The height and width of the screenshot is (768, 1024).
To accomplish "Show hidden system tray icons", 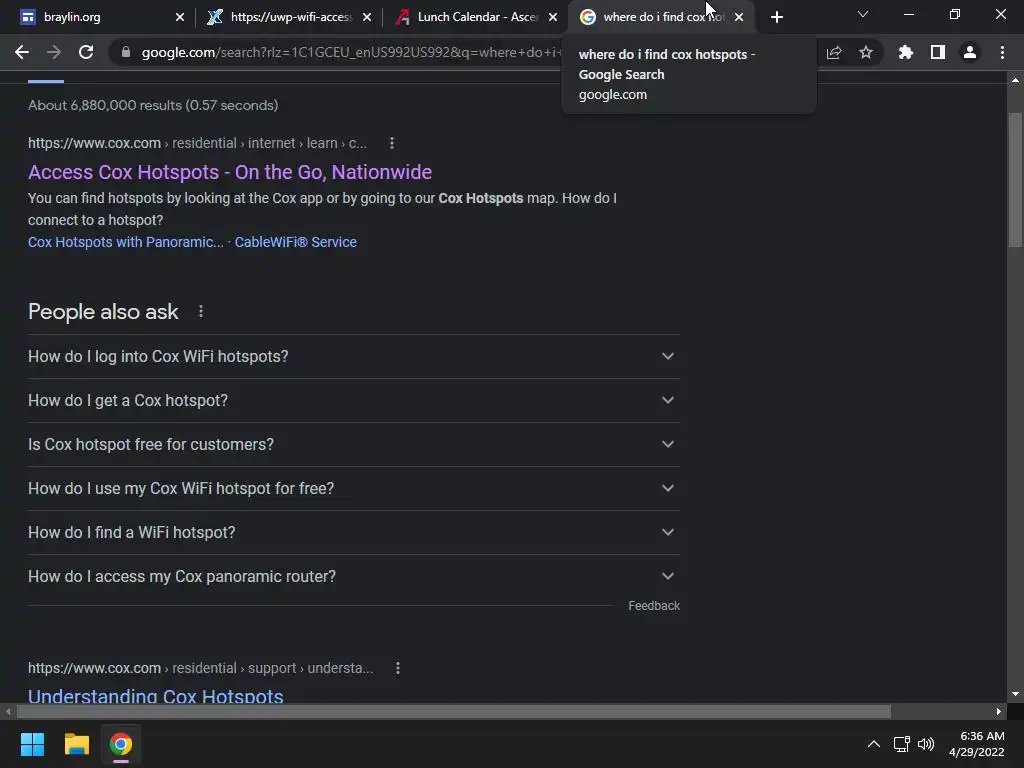I will pos(873,744).
